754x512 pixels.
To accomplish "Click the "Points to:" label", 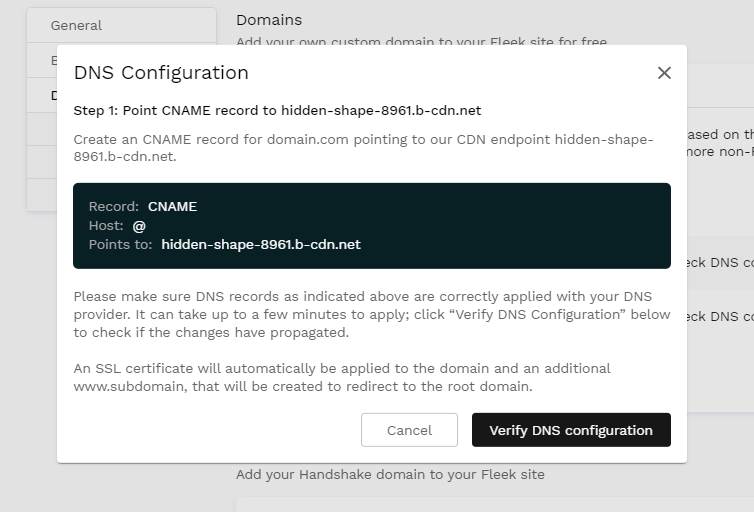I will [121, 244].
